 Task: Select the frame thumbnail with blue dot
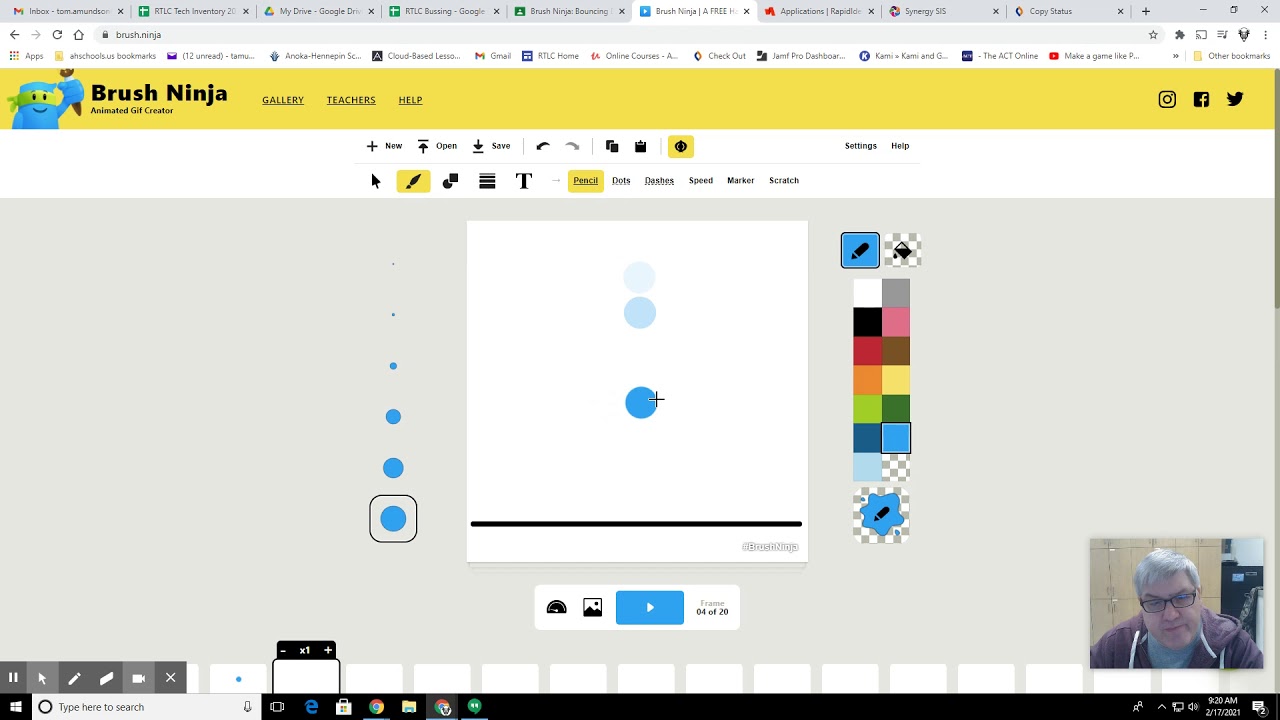click(238, 679)
